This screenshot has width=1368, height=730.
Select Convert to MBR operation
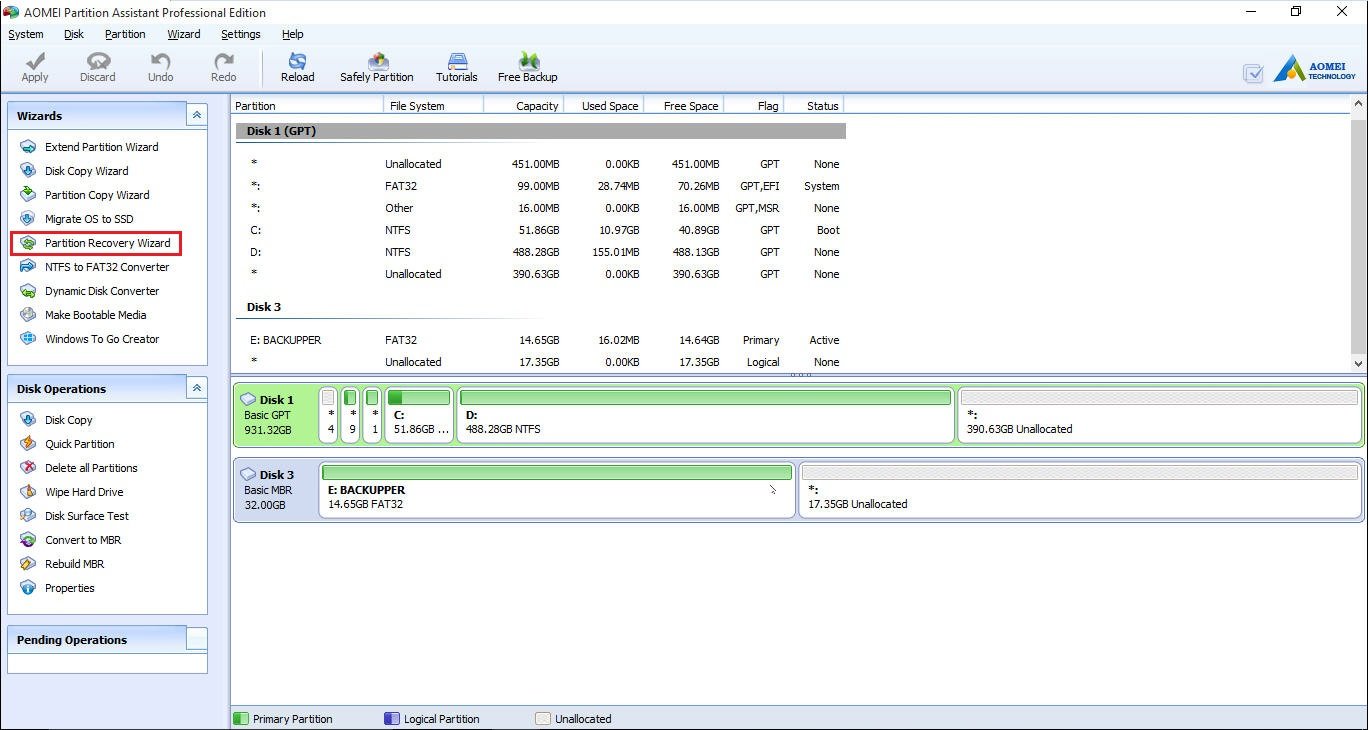[x=71, y=540]
